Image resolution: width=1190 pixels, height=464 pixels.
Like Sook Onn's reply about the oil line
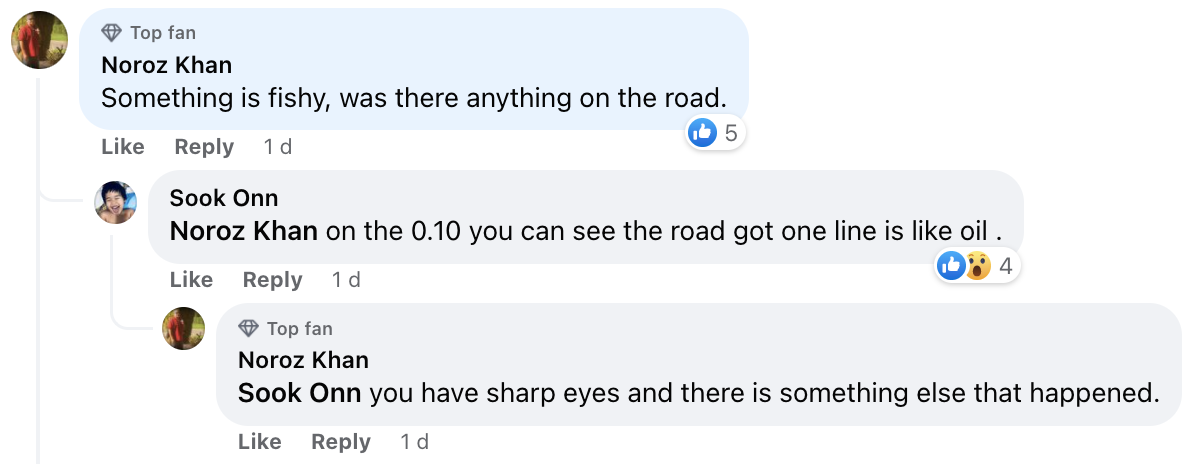[191, 280]
